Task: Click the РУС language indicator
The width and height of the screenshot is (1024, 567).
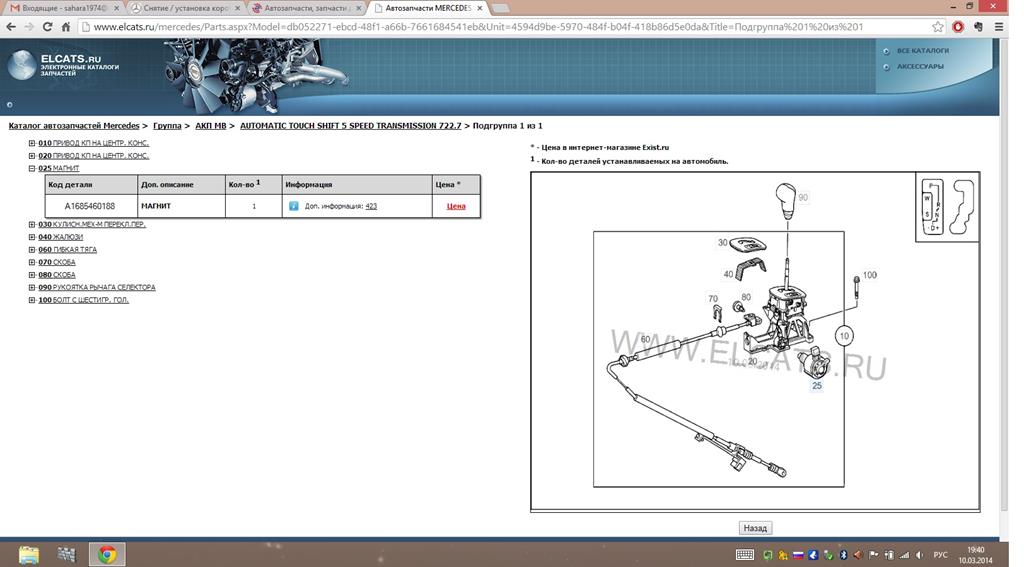Action: click(940, 555)
